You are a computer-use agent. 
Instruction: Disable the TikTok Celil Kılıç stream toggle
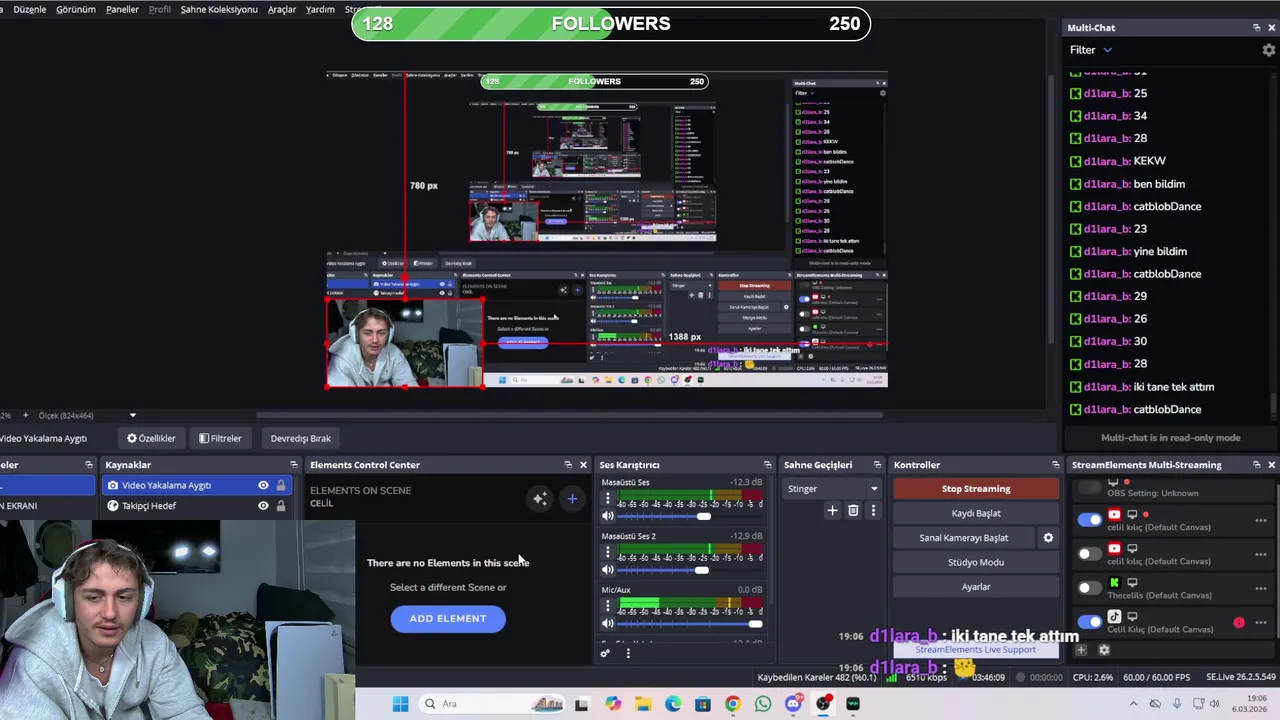(1089, 622)
